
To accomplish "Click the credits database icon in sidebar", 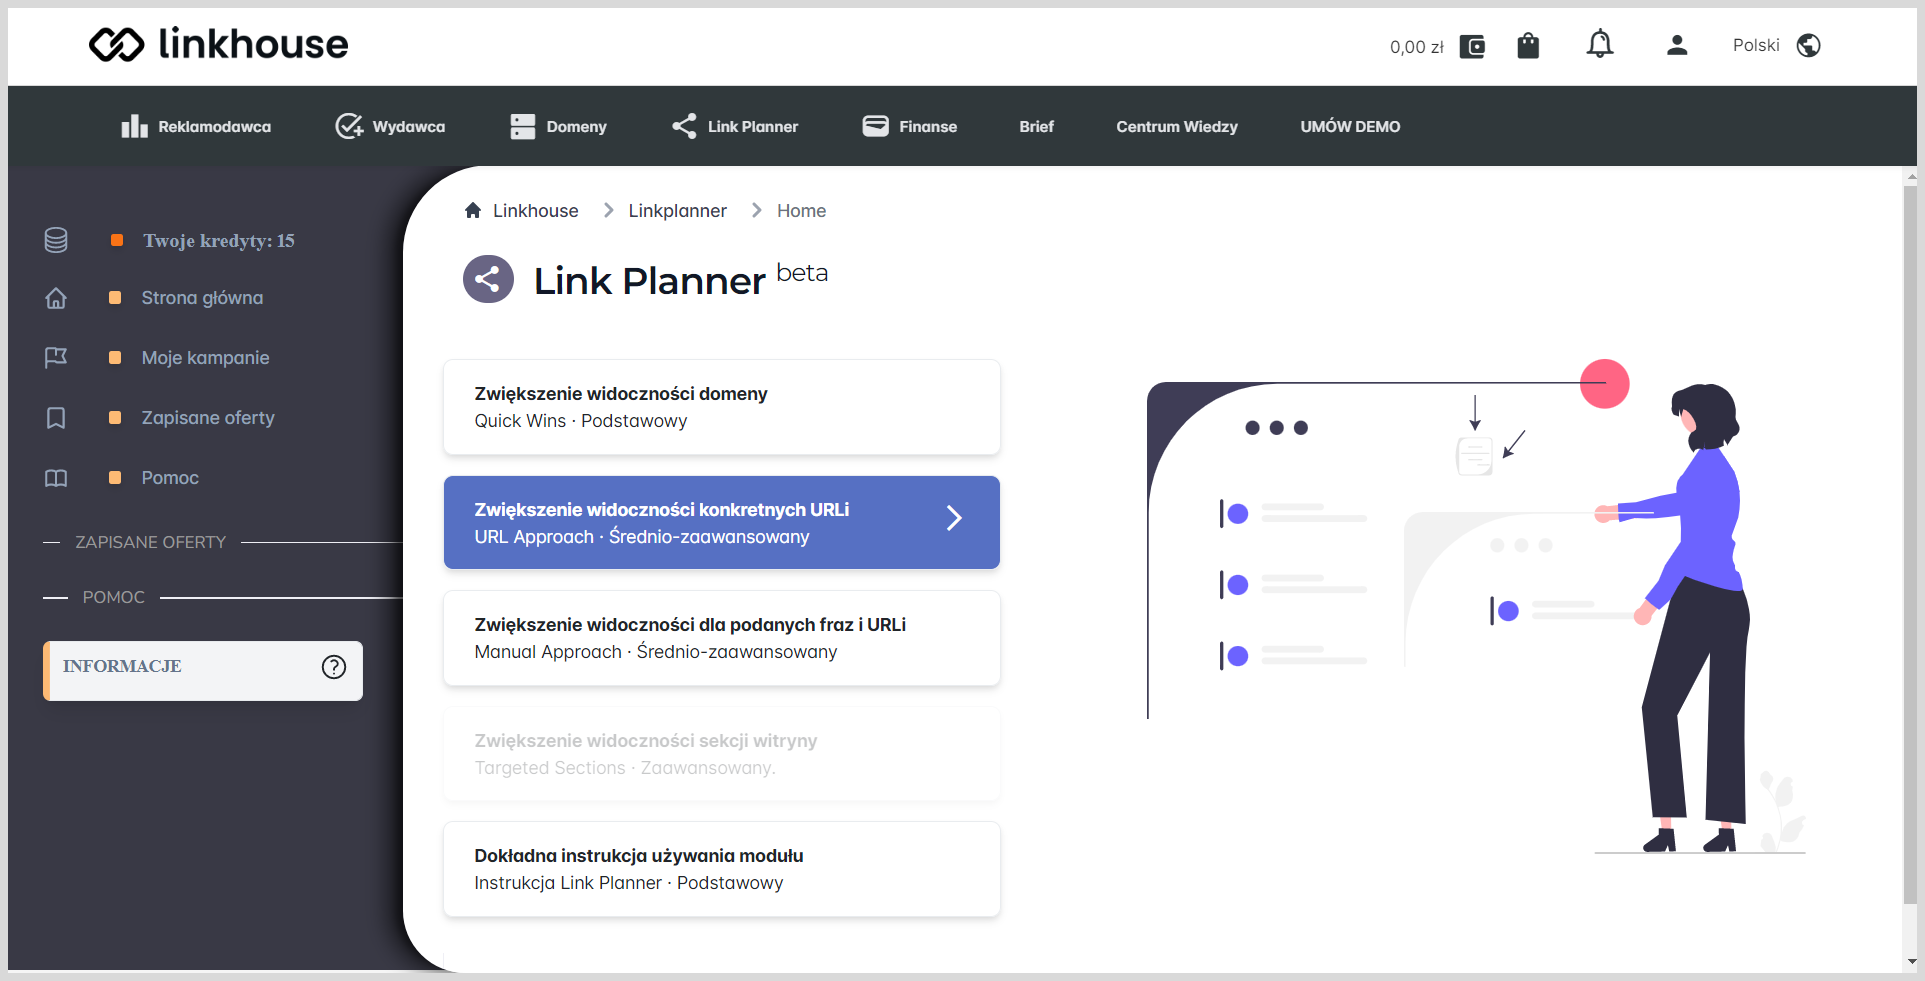I will pos(56,240).
